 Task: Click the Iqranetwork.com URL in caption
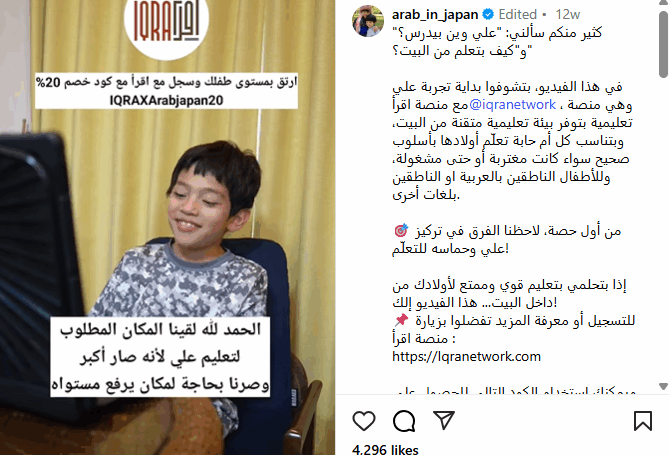(x=466, y=356)
